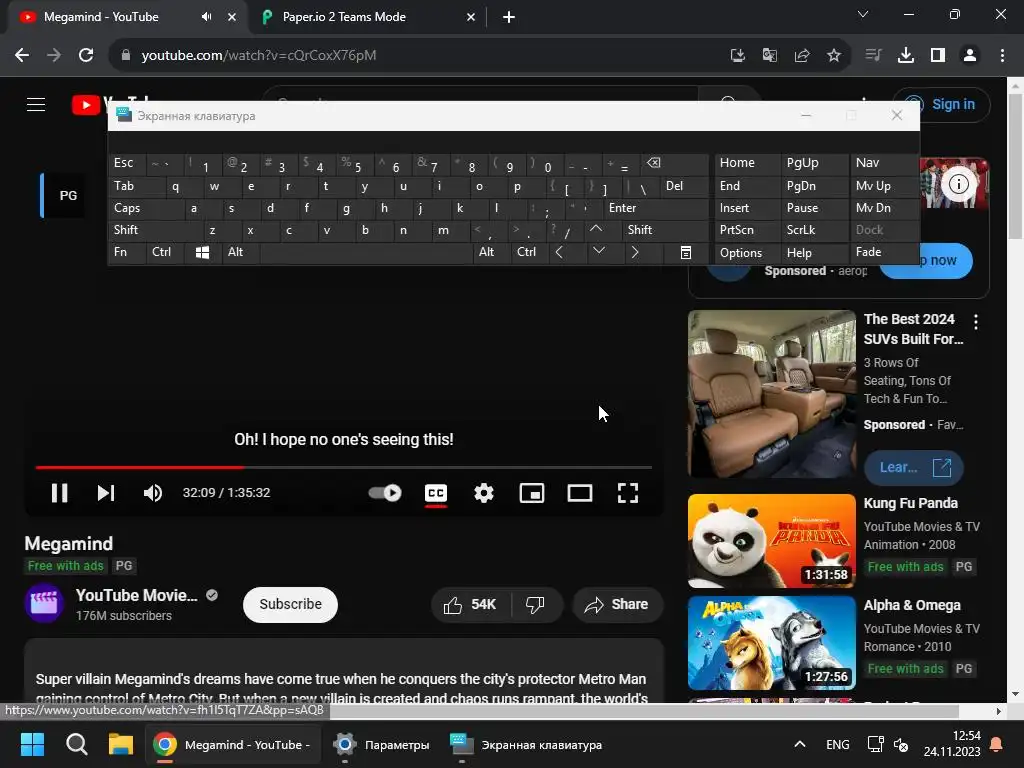Image resolution: width=1024 pixels, height=768 pixels.
Task: Open the player settings gear
Action: tap(483, 493)
